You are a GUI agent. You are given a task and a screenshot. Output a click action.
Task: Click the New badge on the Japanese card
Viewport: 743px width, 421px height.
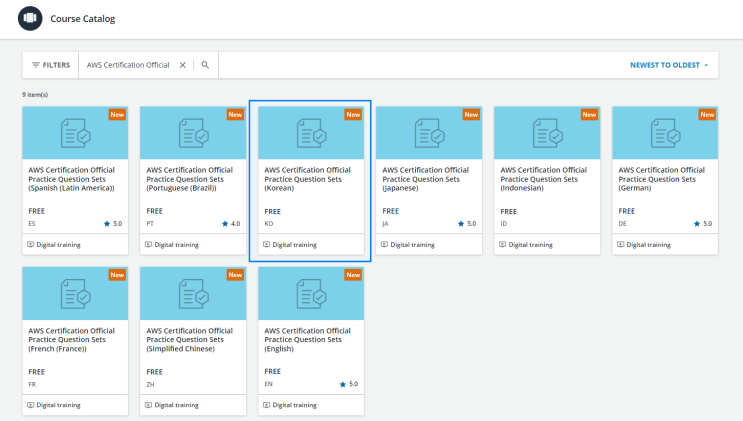[471, 115]
